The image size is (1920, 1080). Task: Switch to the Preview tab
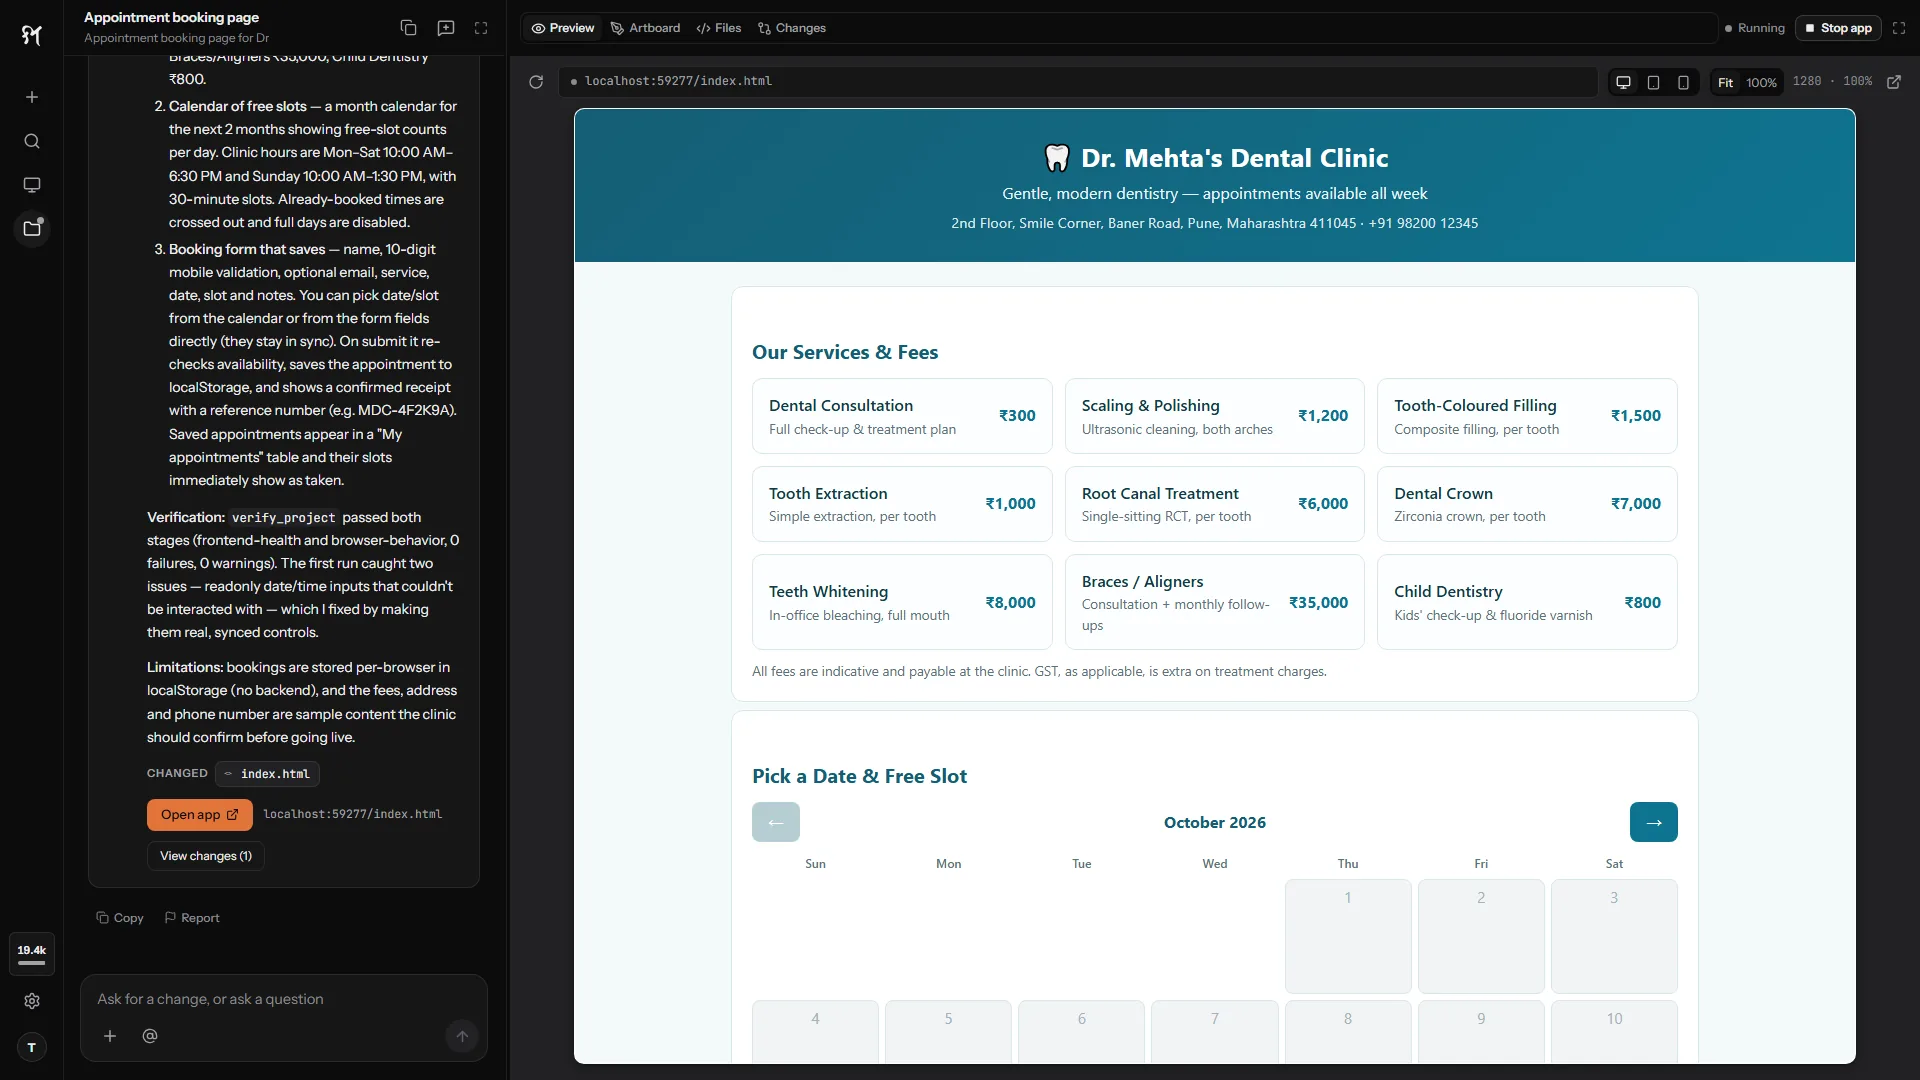click(x=563, y=28)
